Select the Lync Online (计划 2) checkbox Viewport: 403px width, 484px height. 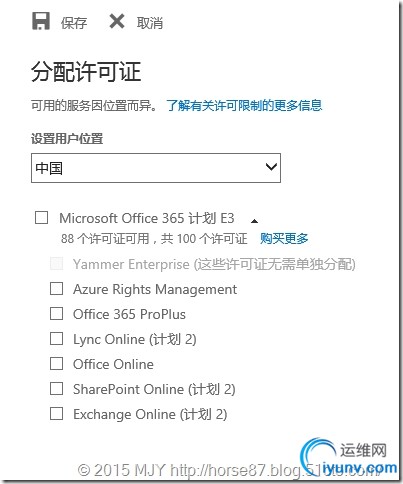coord(56,339)
